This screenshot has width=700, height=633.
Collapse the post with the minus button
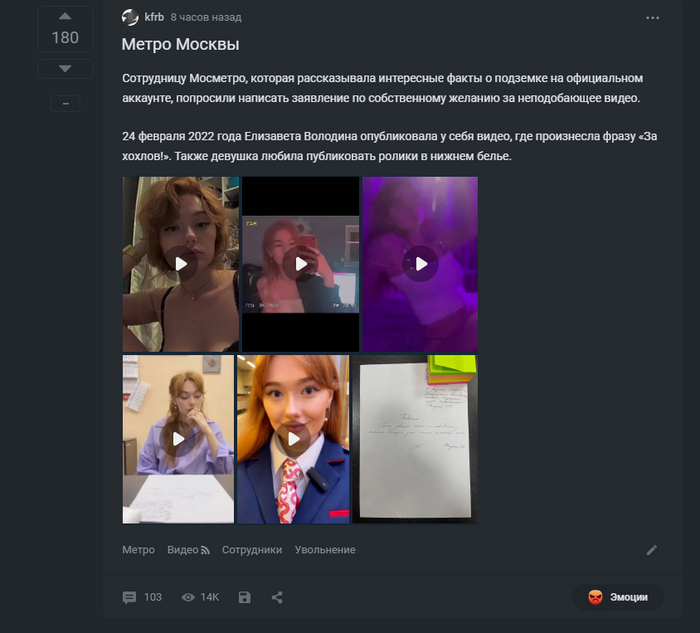click(66, 104)
